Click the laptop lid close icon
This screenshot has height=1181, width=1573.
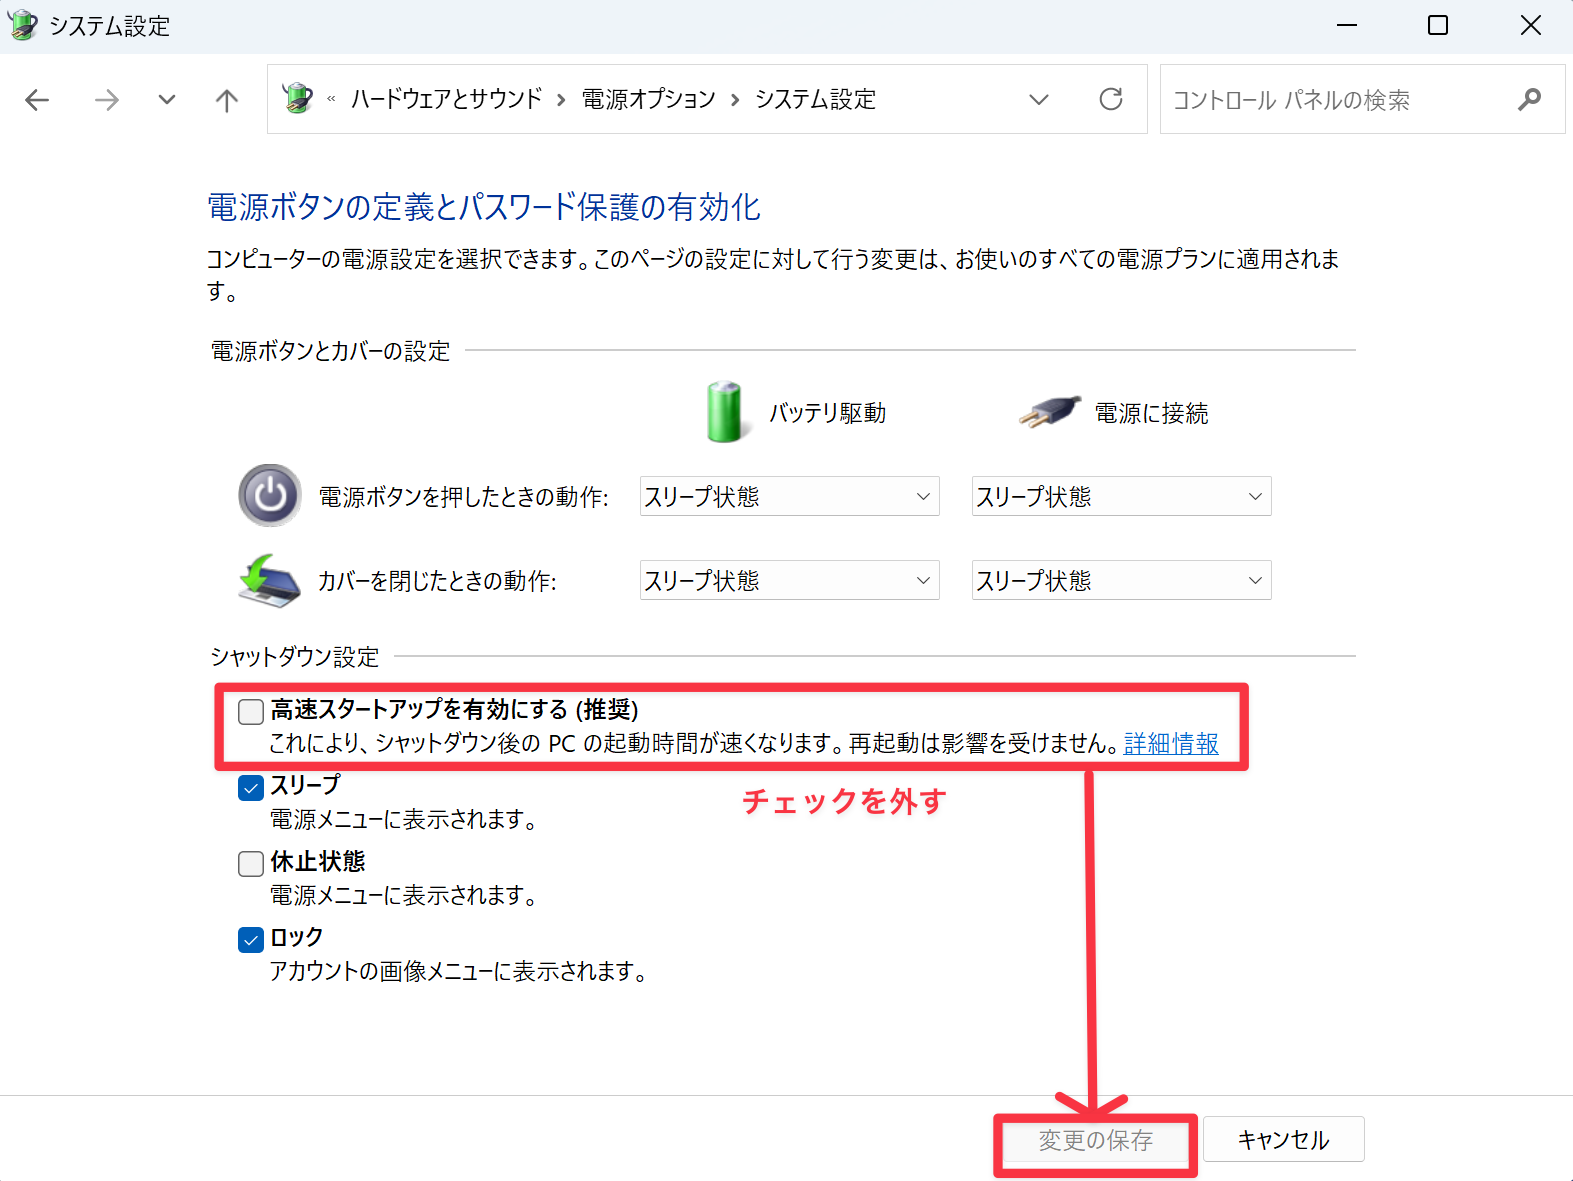point(269,581)
